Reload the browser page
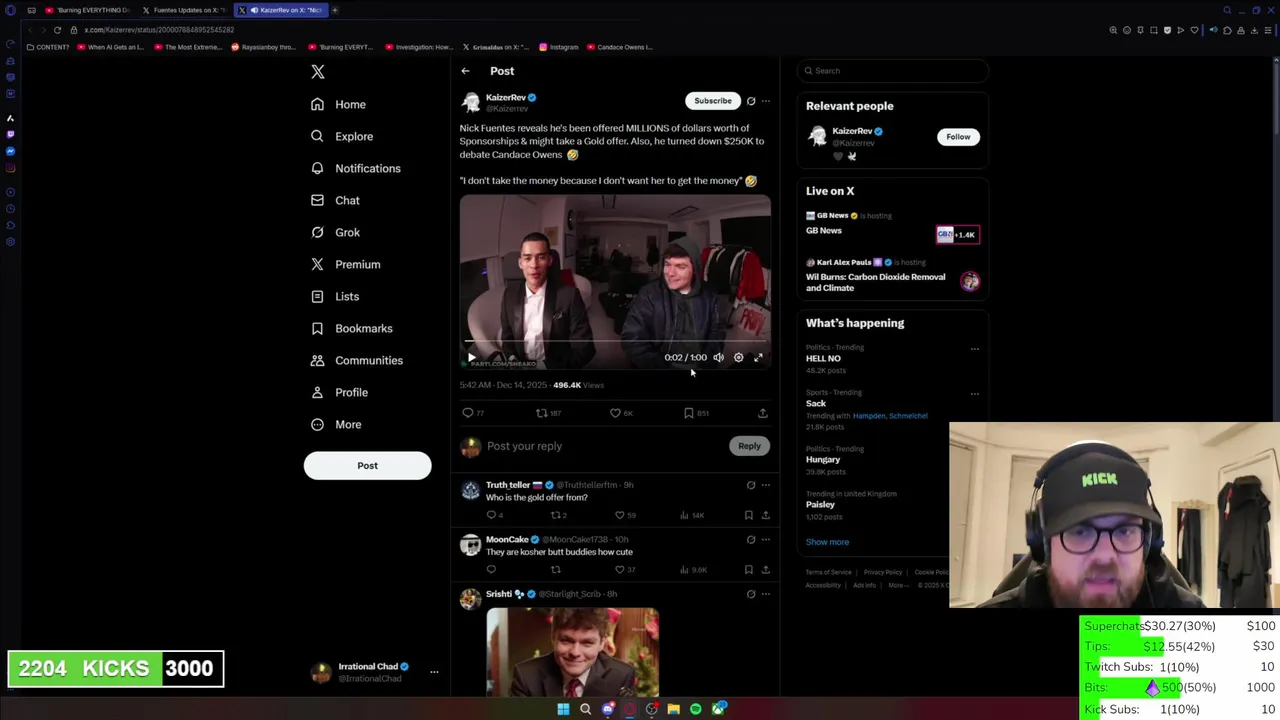 point(57,30)
